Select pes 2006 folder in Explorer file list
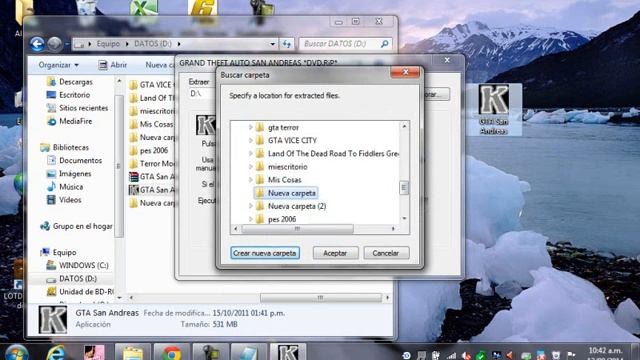 149,151
